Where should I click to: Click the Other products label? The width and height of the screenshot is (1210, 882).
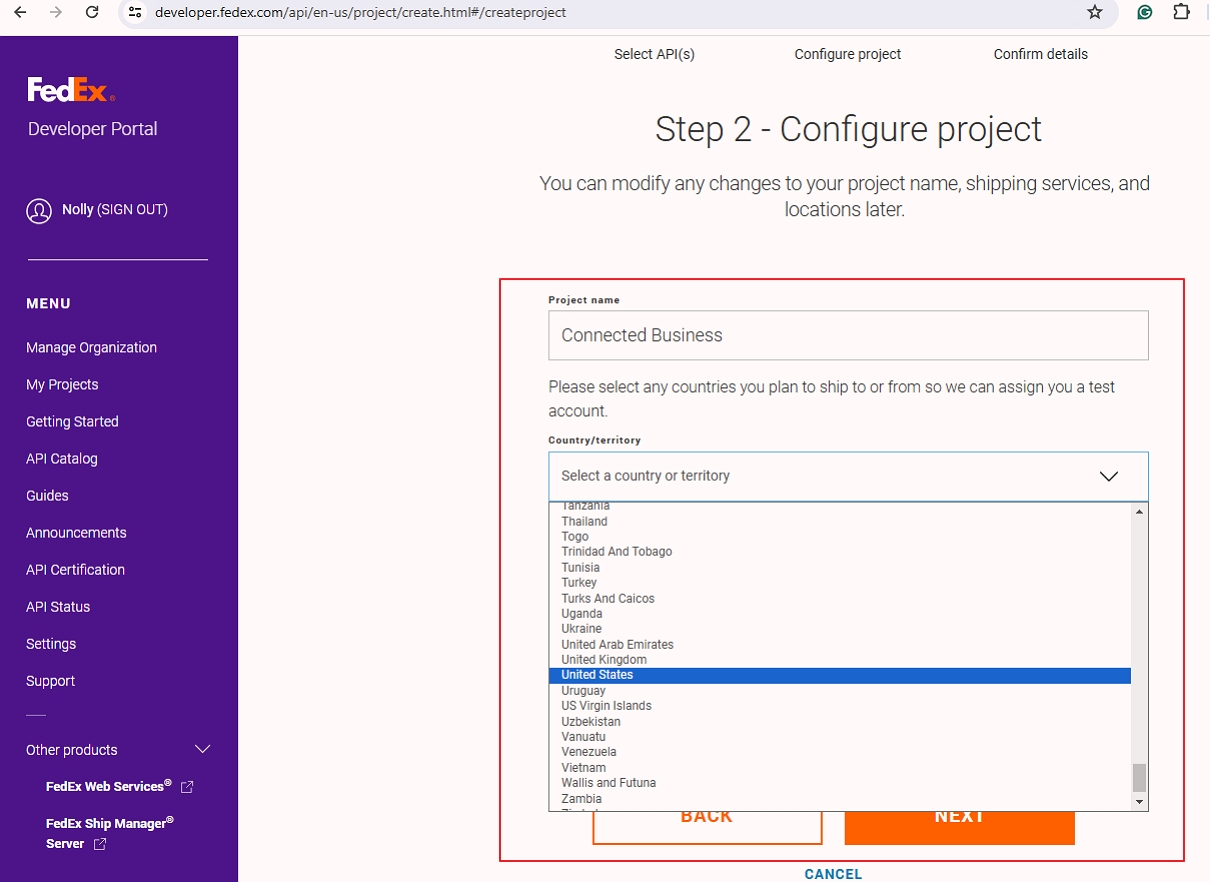(71, 750)
